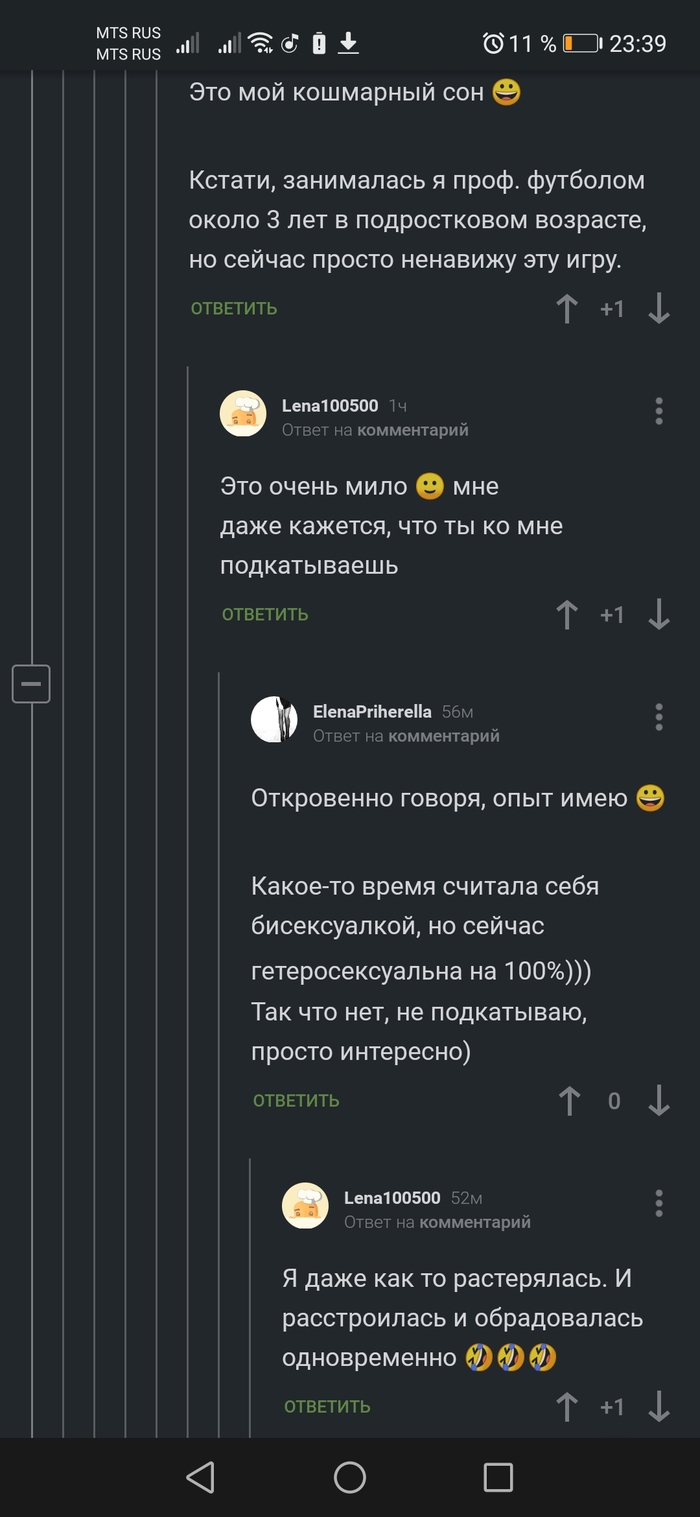Upvote Lena100500's "Я даже как то растерялась" comment
Image resolution: width=700 pixels, height=1517 pixels.
pyautogui.click(x=567, y=1407)
